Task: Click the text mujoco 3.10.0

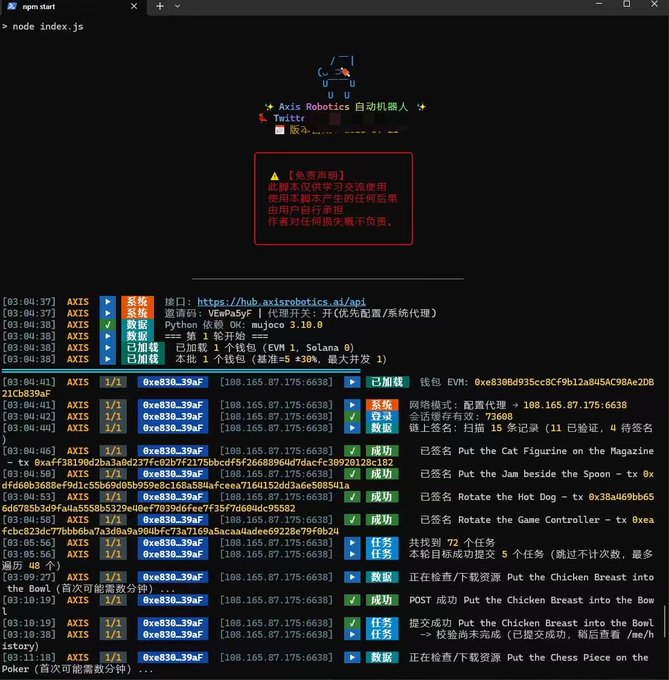Action: [287, 325]
